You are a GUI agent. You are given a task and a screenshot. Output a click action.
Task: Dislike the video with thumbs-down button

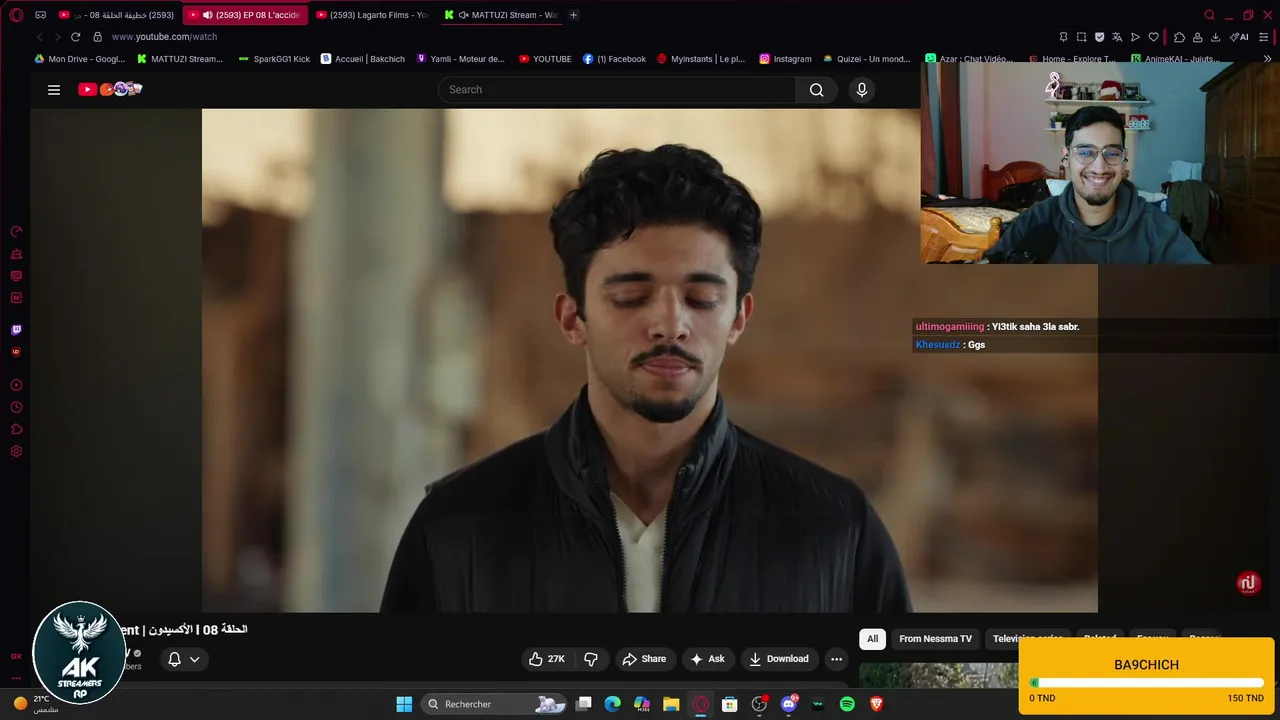[x=591, y=659]
